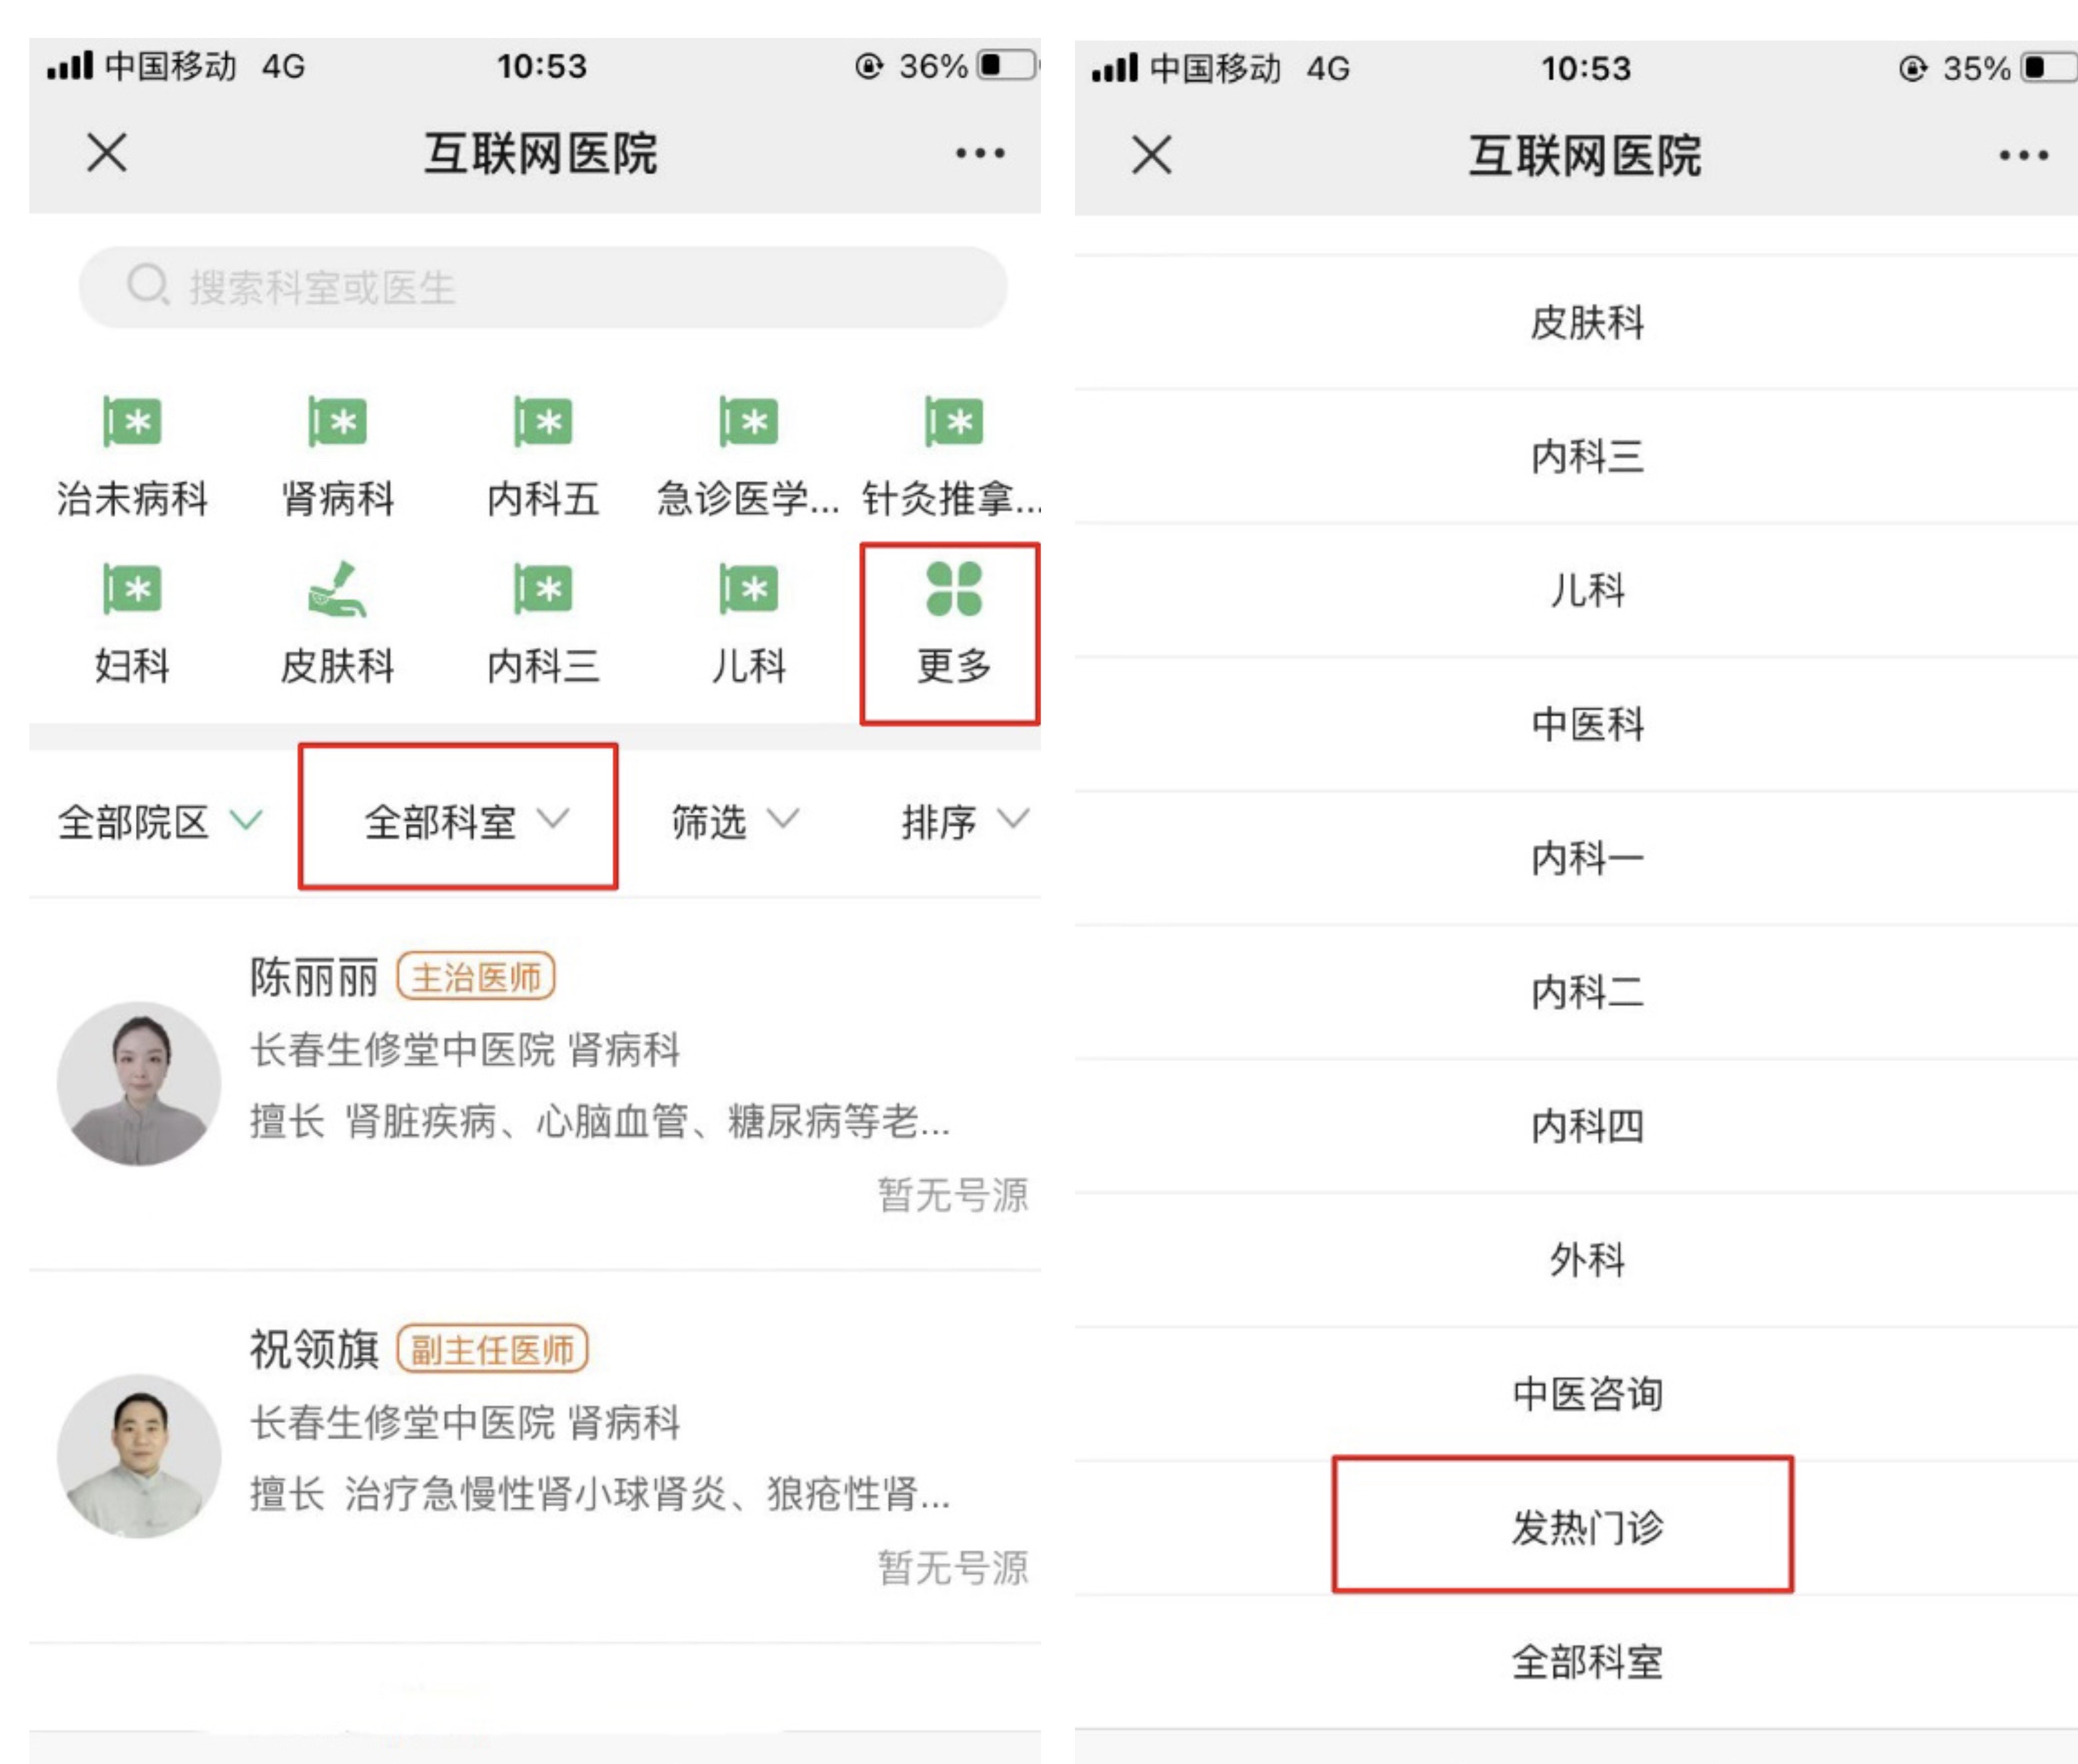Open the 妇科 department icon
Image resolution: width=2078 pixels, height=1764 pixels.
(x=132, y=590)
